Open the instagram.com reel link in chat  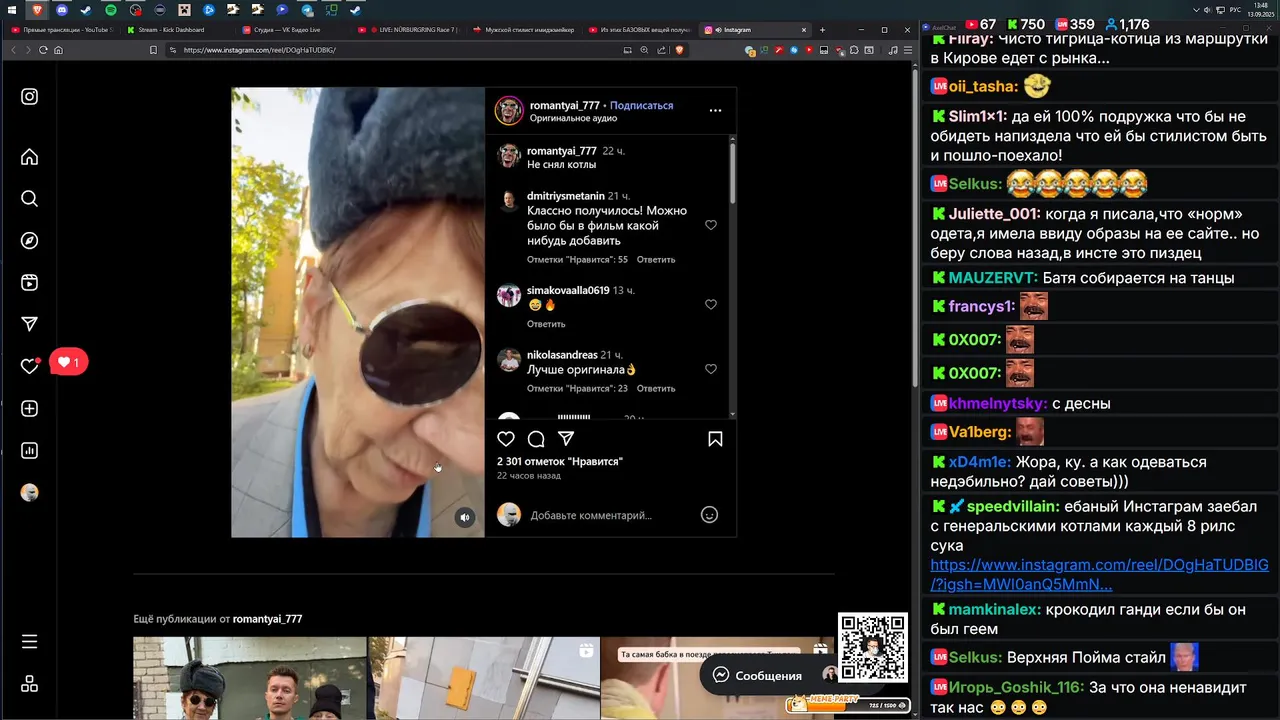click(1098, 575)
